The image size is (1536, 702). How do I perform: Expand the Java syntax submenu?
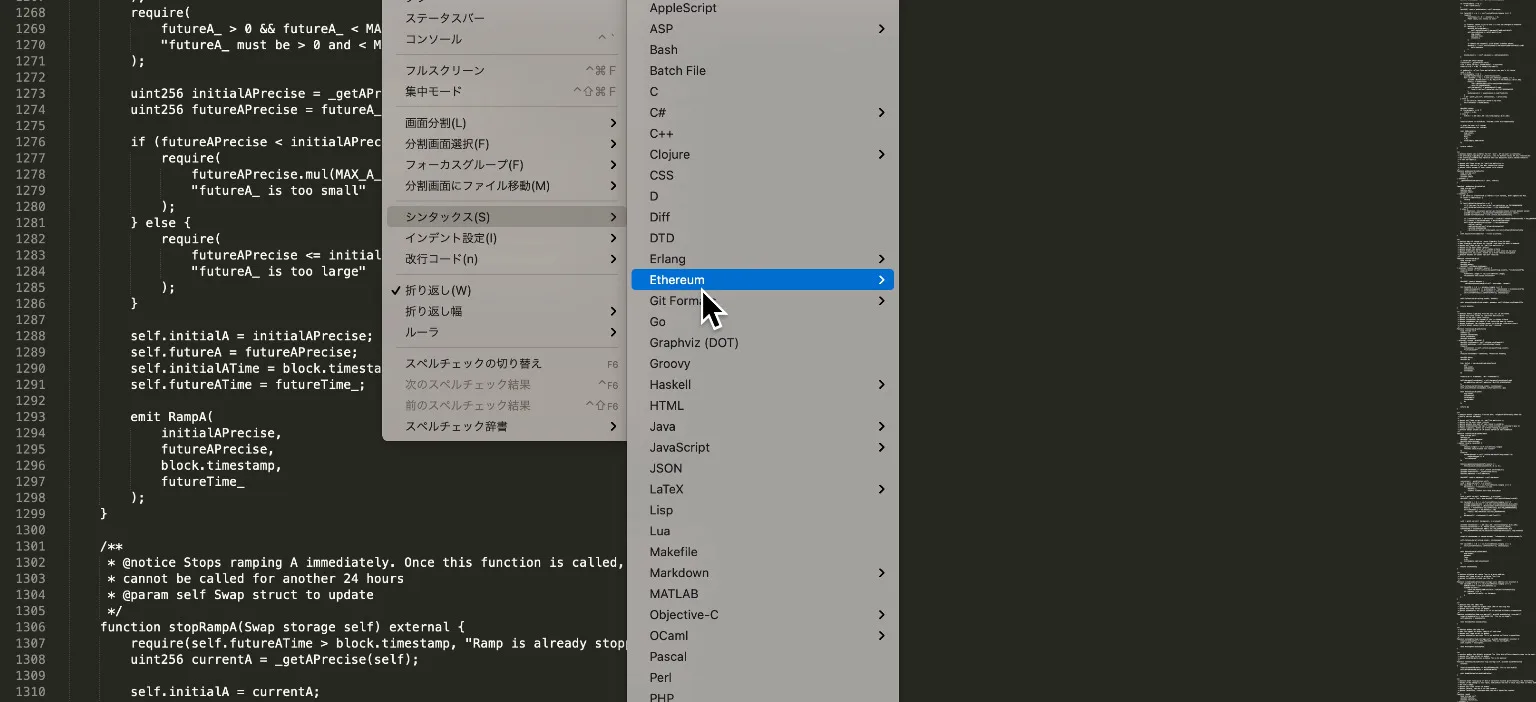[763, 427]
